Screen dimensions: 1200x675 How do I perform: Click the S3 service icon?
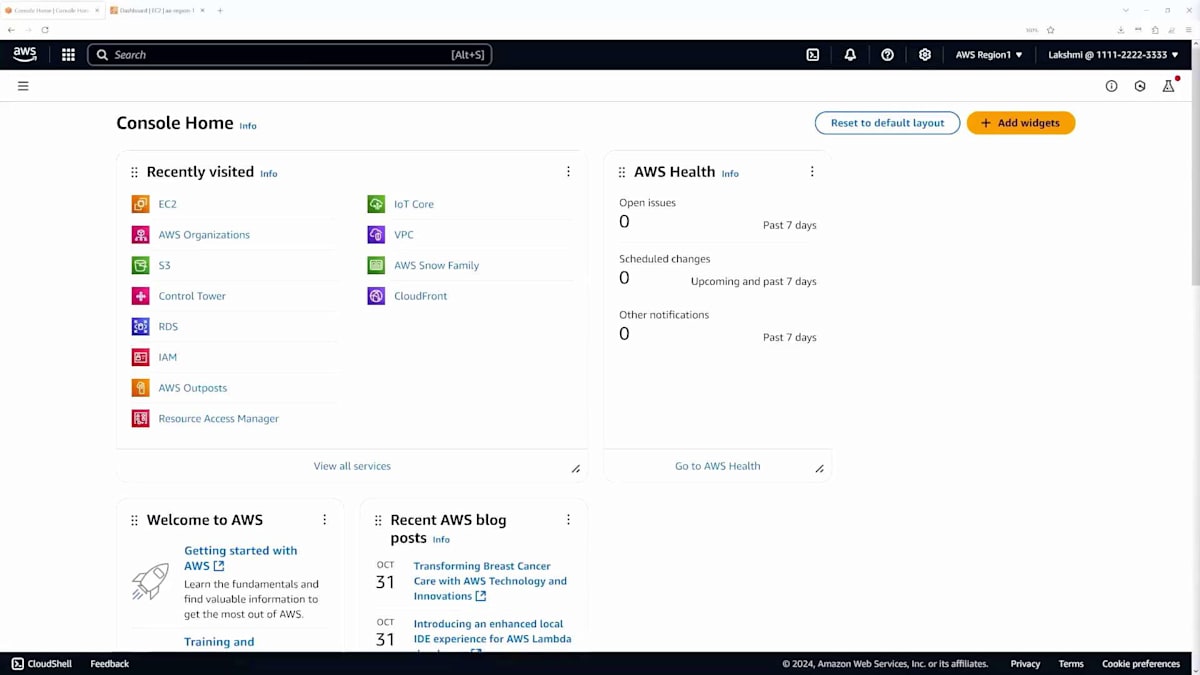point(140,265)
